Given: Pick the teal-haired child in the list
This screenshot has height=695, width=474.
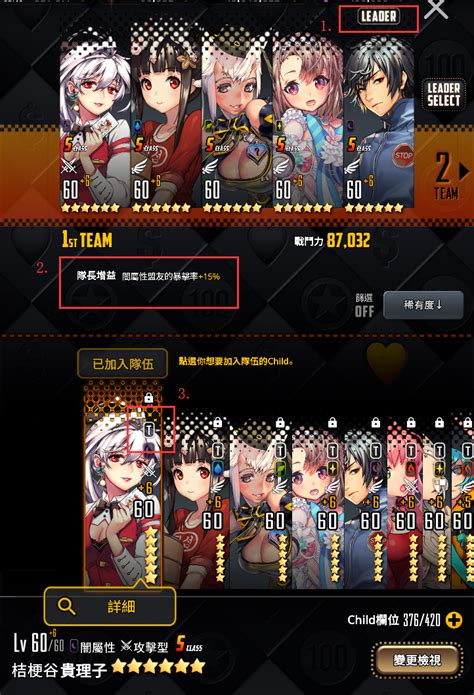Looking at the screenshot, I should pos(462,501).
